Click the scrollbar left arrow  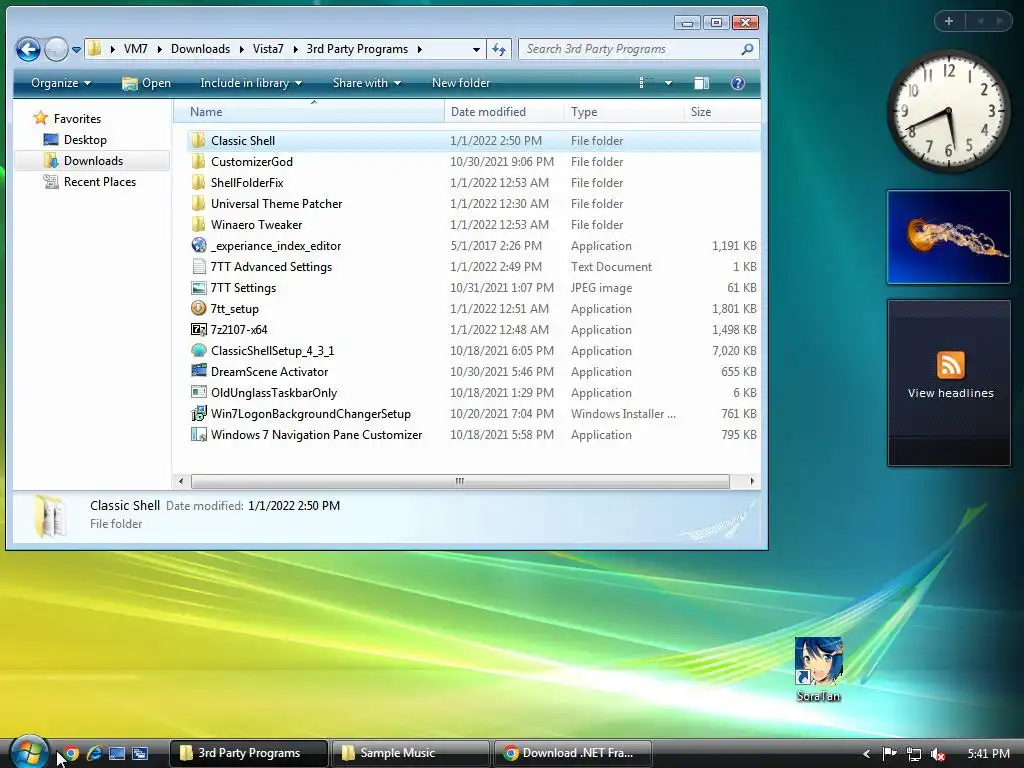point(181,481)
